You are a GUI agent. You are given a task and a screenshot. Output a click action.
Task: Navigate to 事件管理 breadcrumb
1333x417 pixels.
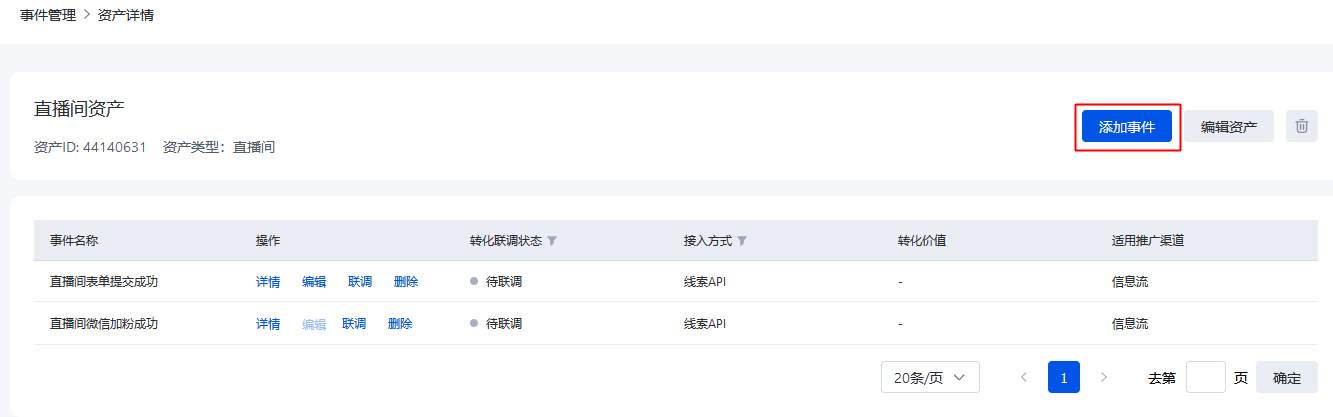(x=48, y=16)
